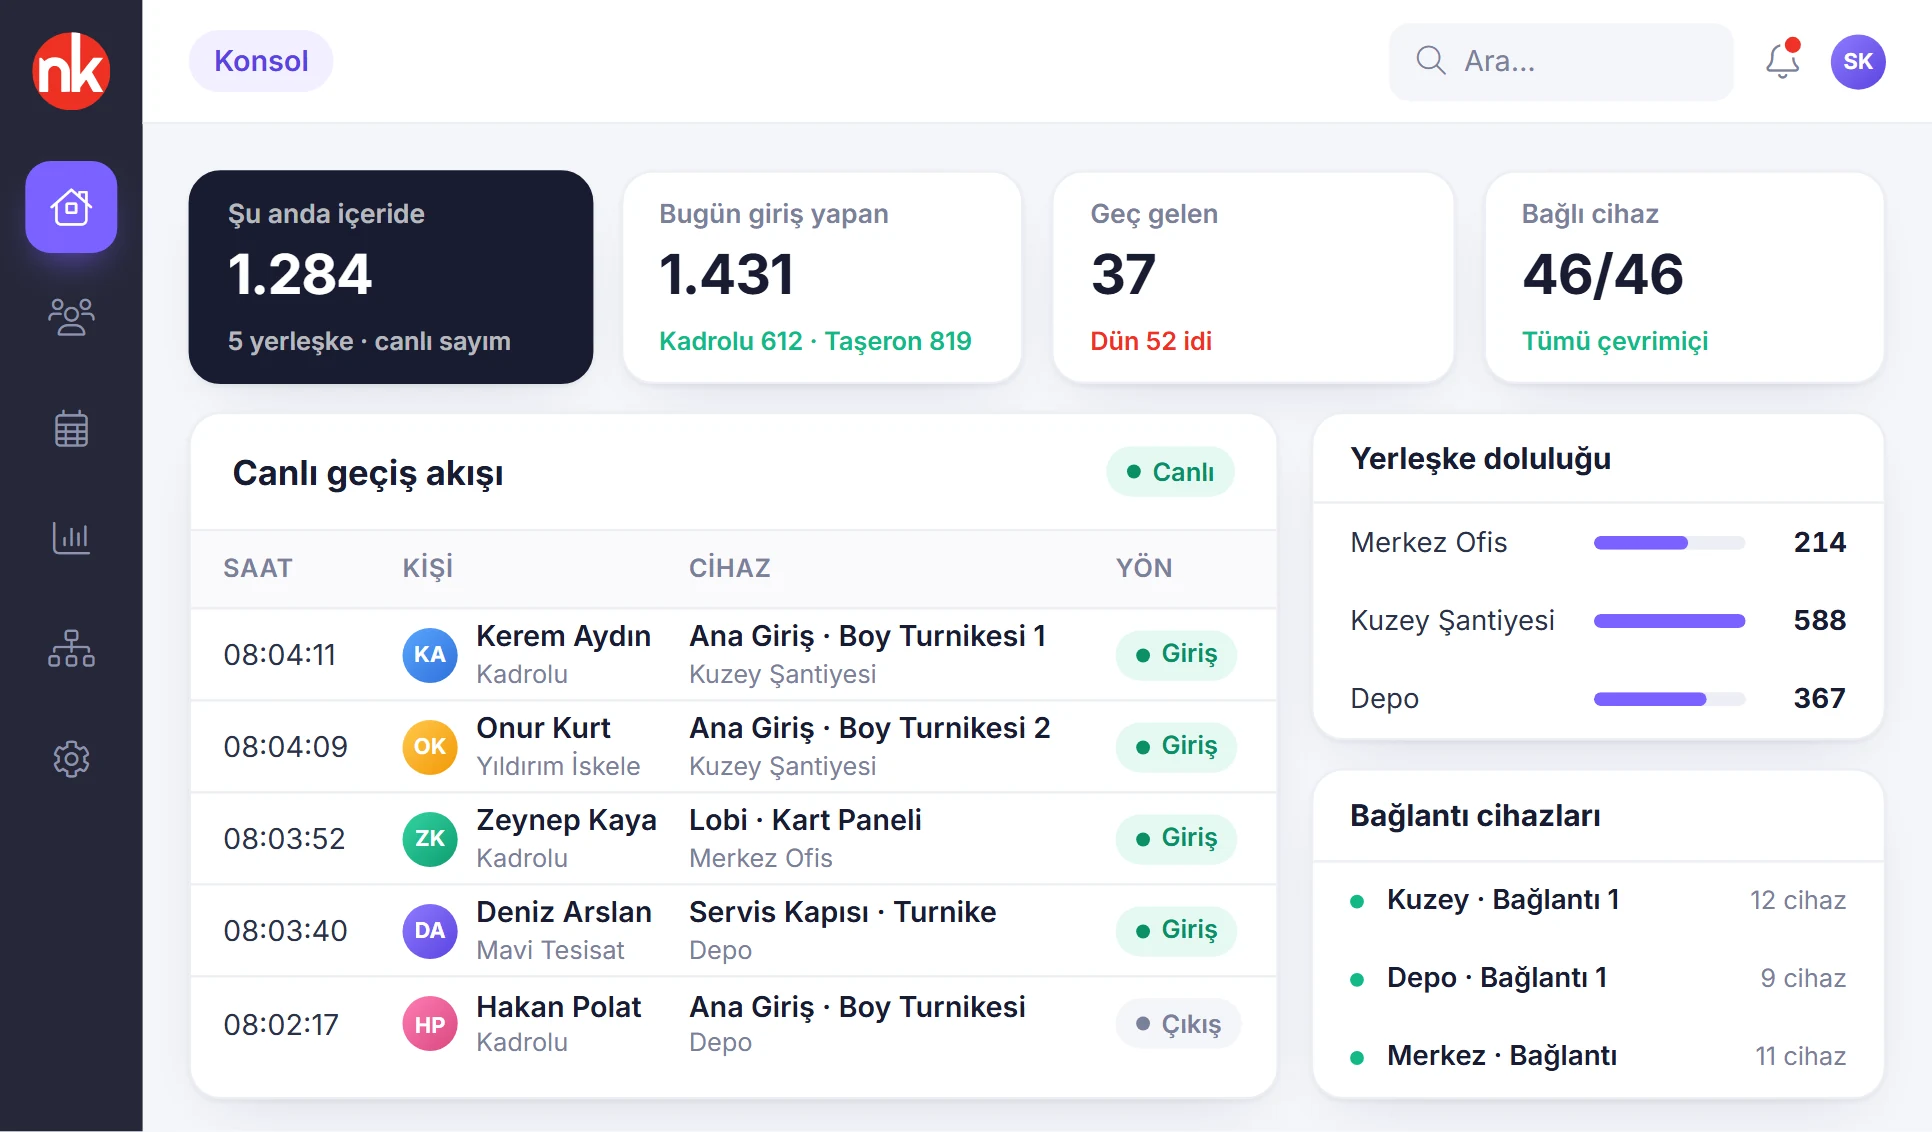
Task: Click the KA avatar for Kerem Aydın
Action: pyautogui.click(x=430, y=655)
